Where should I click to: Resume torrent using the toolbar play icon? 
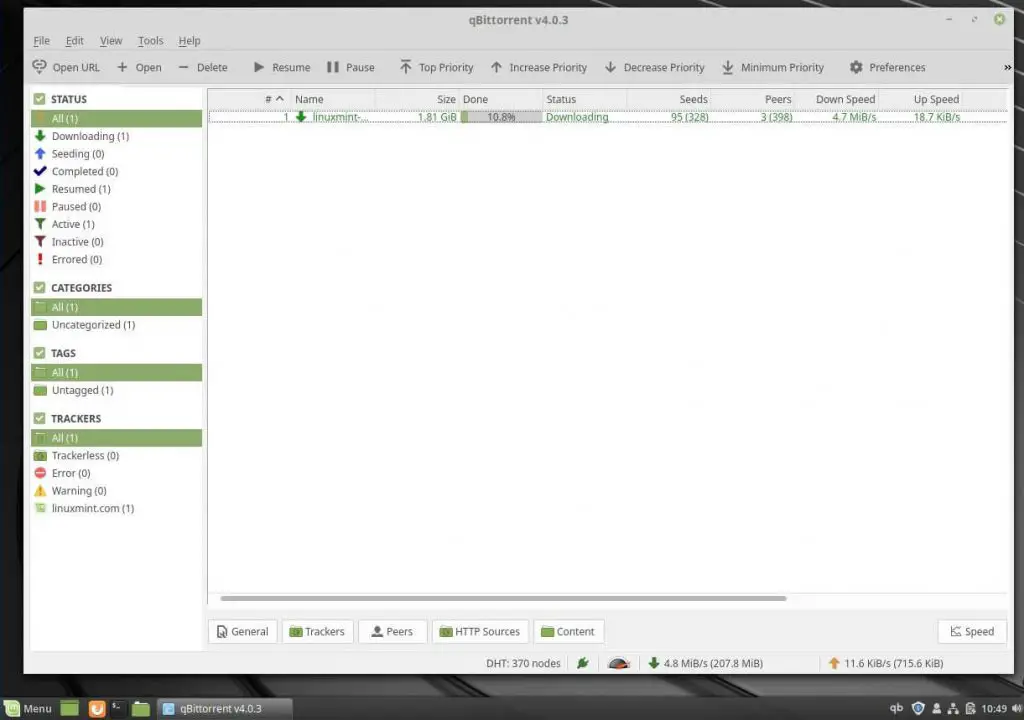282,67
